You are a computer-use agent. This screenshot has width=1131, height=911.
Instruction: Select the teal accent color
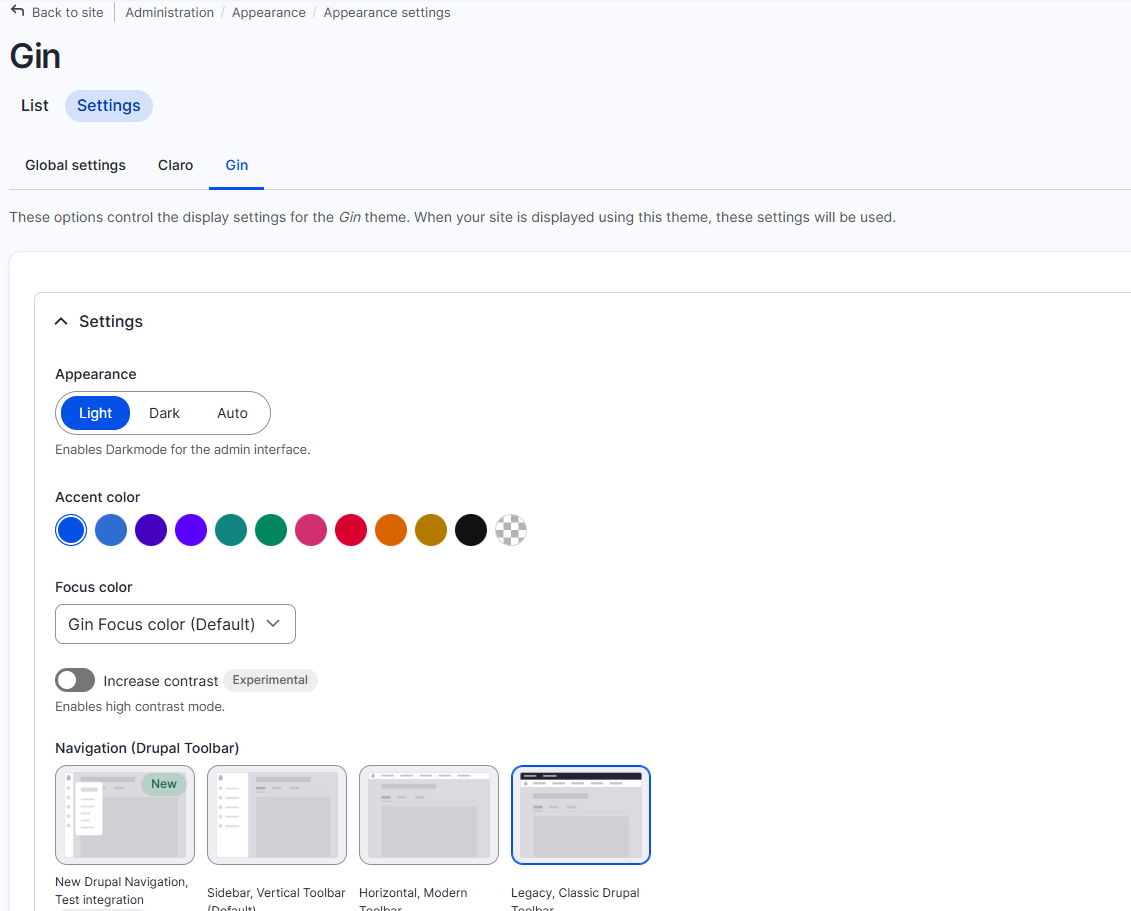point(231,530)
